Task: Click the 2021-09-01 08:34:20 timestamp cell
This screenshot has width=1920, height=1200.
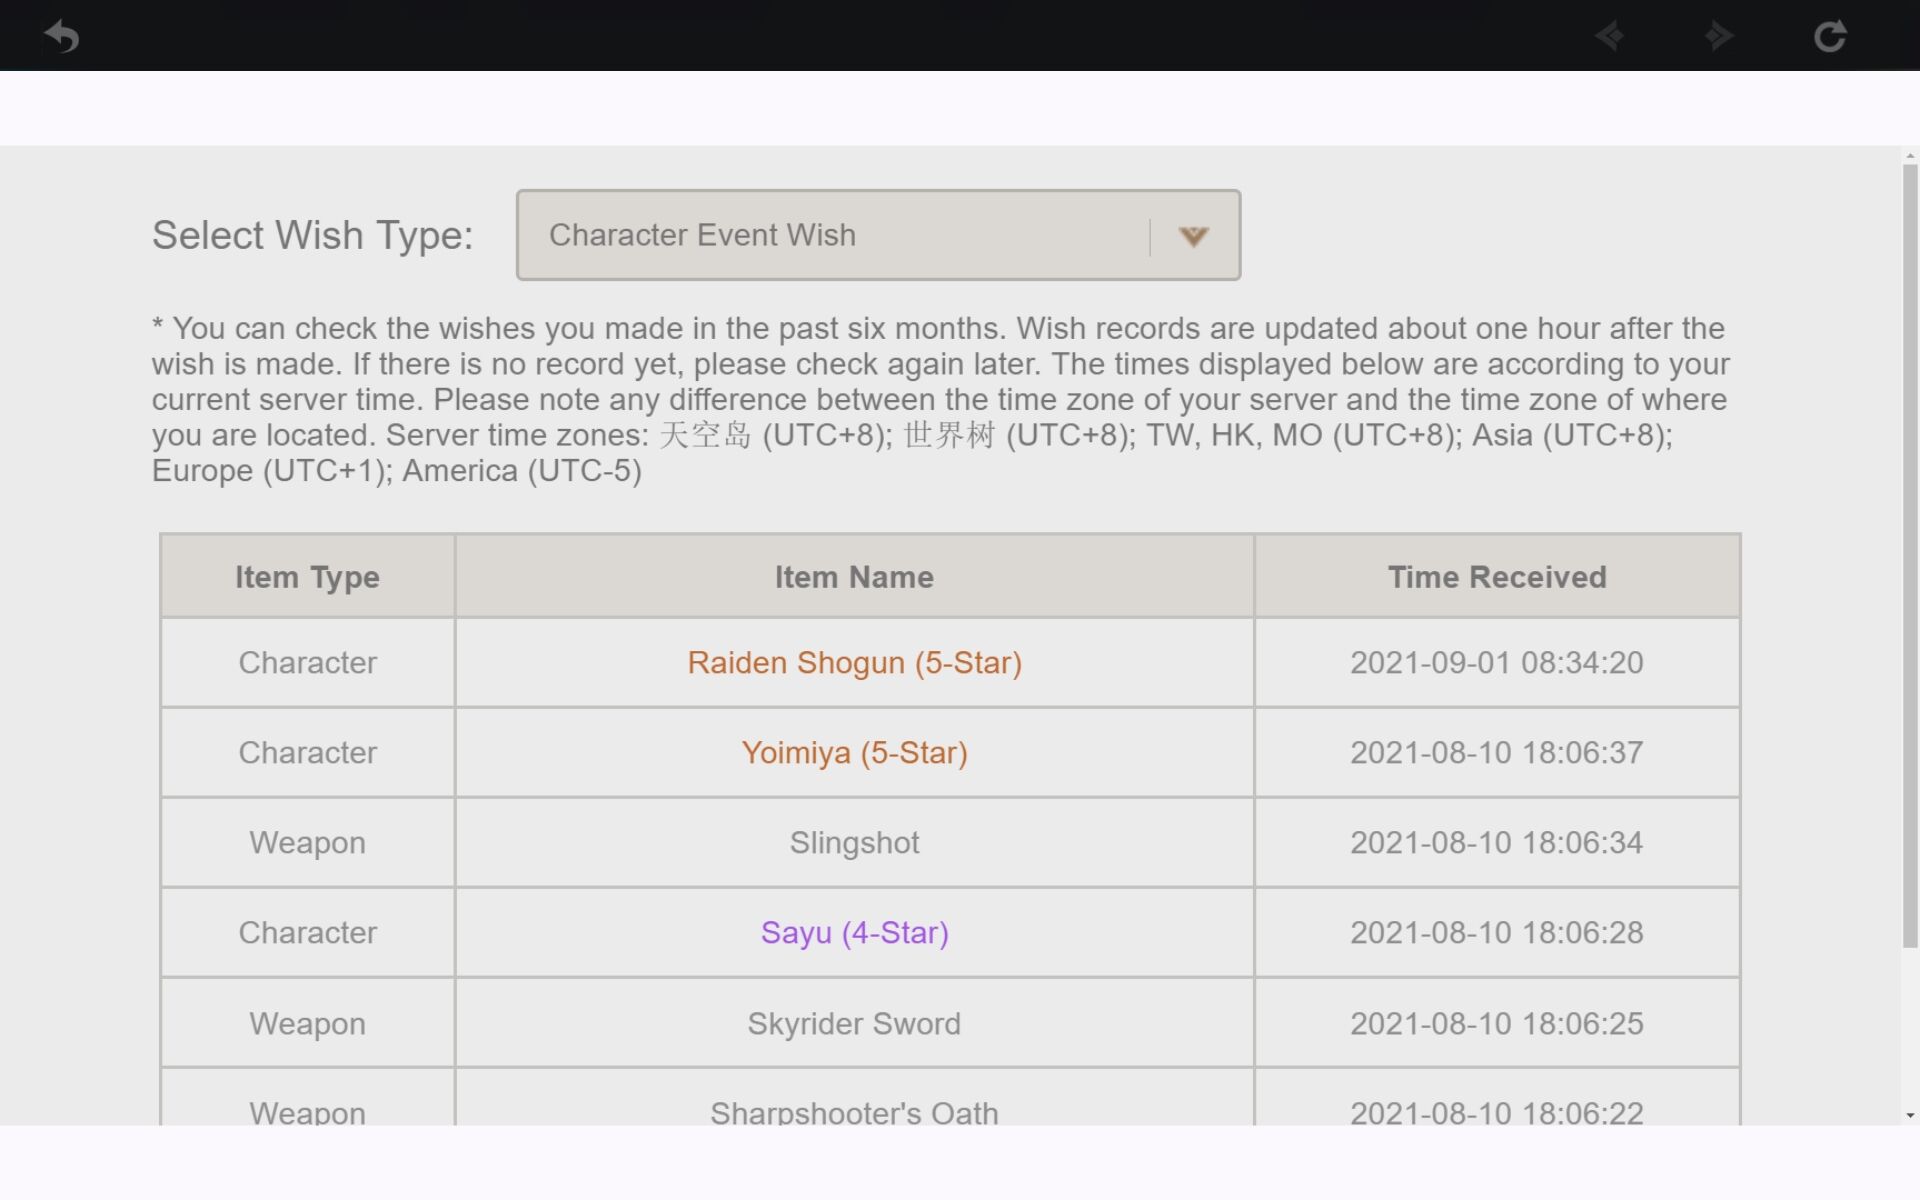Action: [1496, 663]
